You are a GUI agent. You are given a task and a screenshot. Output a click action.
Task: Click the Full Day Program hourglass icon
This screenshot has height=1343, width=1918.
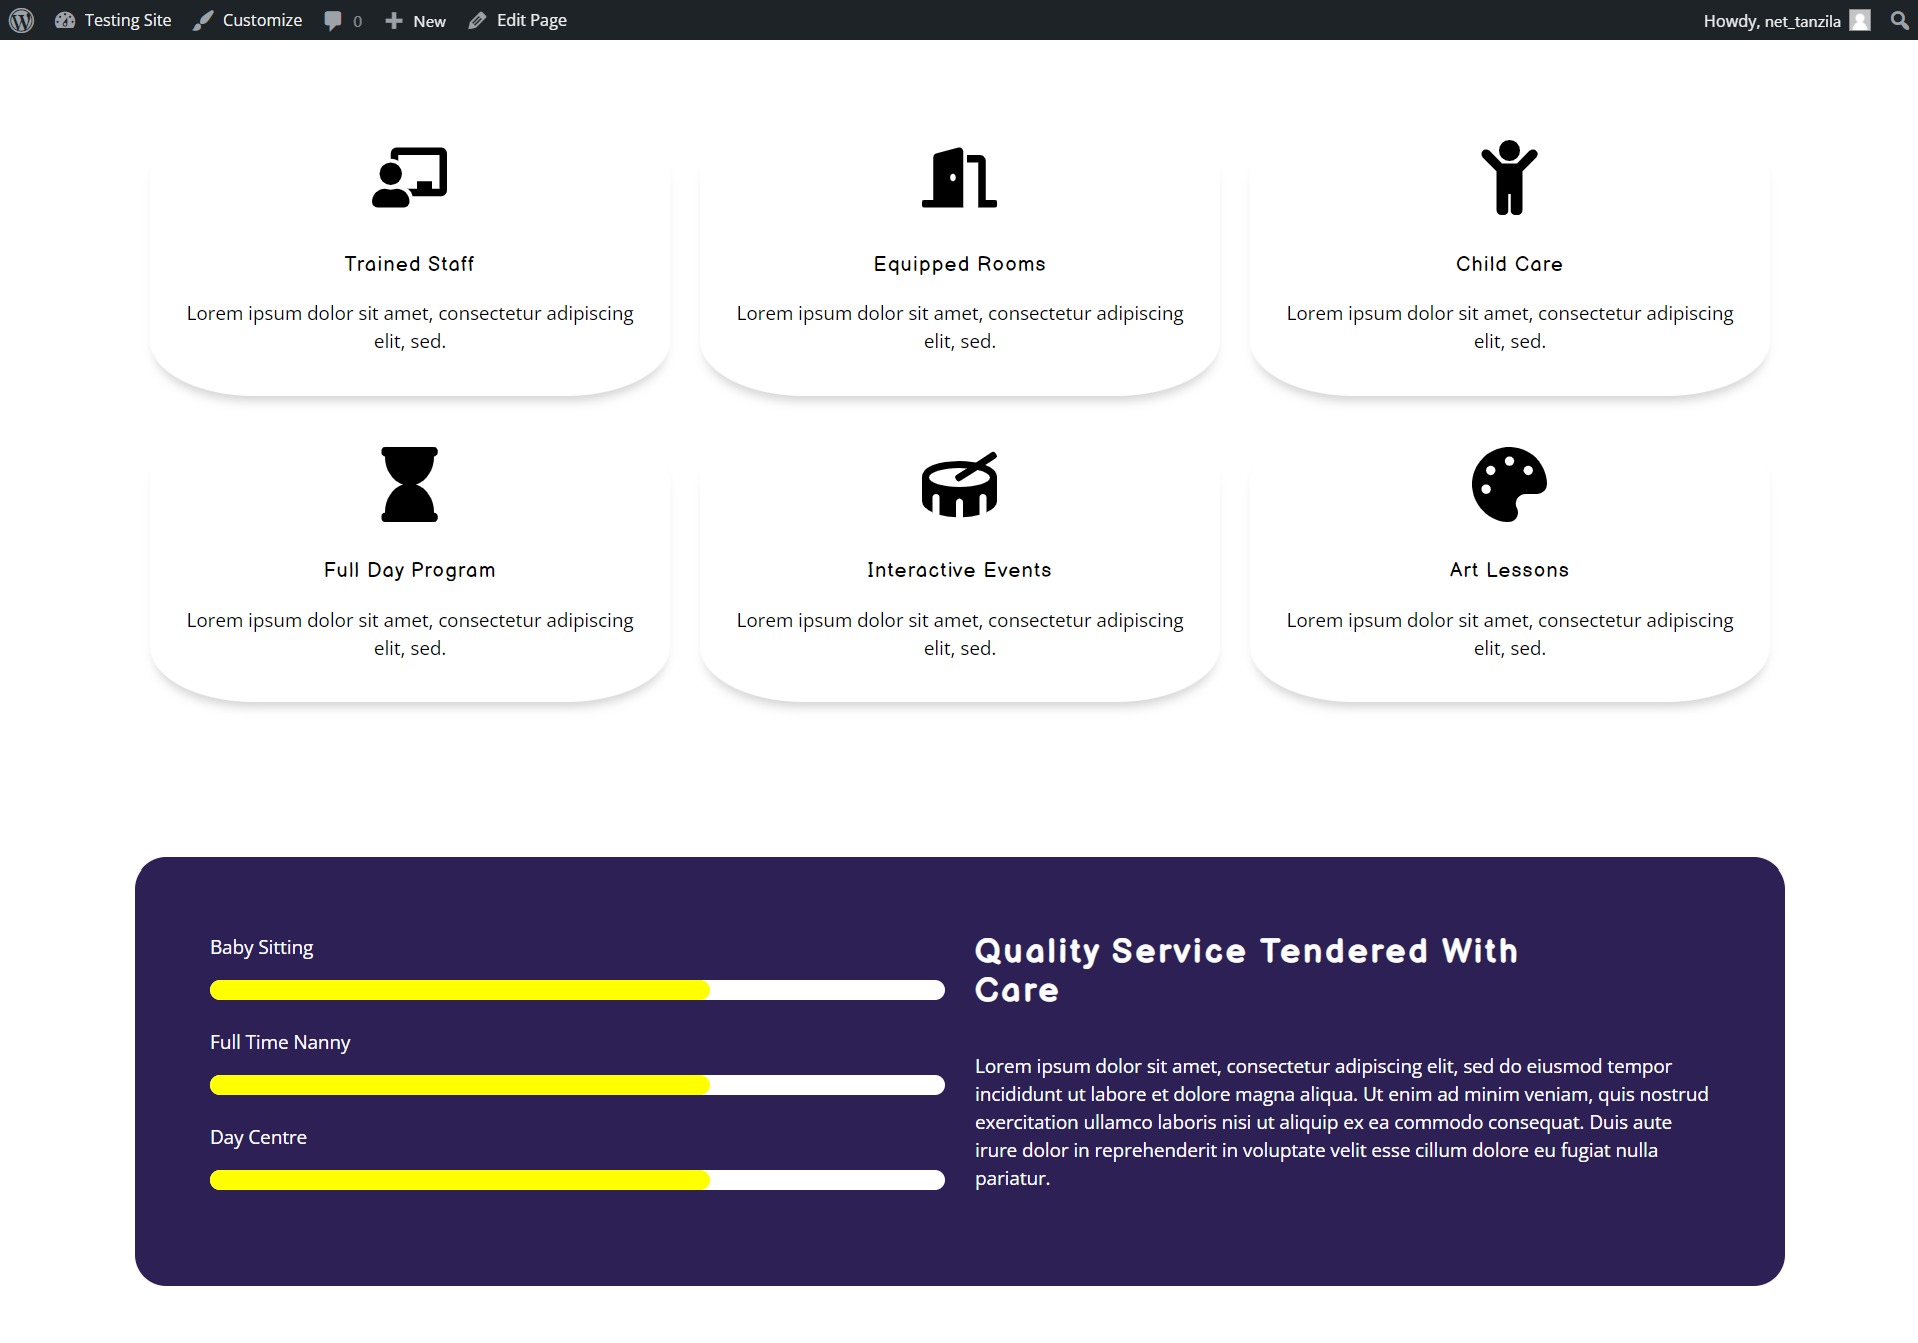409,484
